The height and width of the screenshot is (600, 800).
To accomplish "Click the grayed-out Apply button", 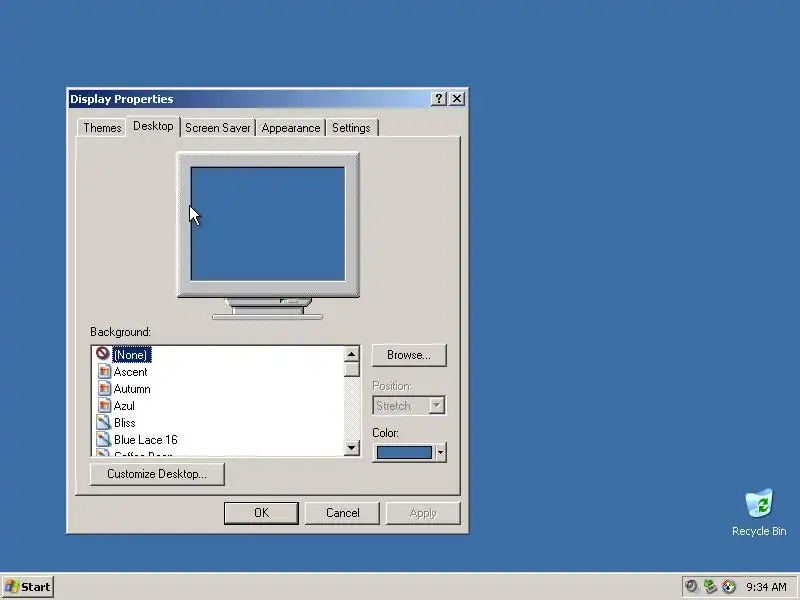I will click(423, 513).
